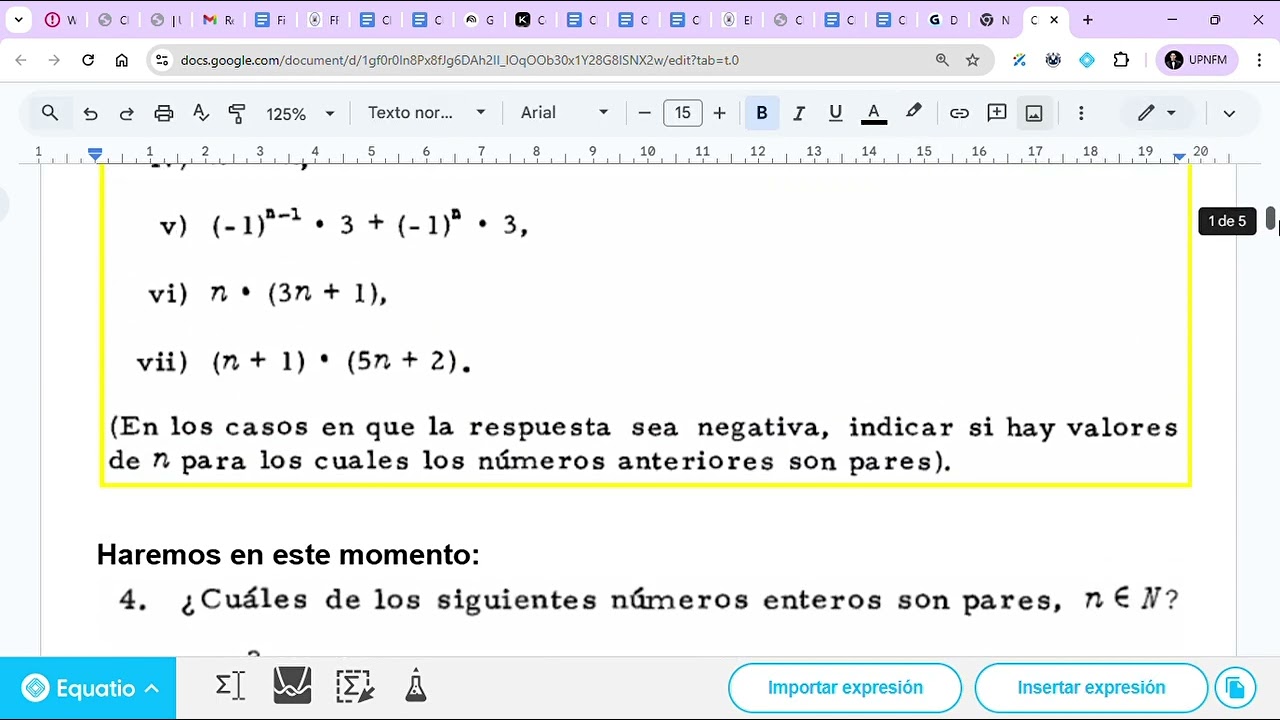
Task: Toggle italic formatting
Action: pyautogui.click(x=798, y=113)
